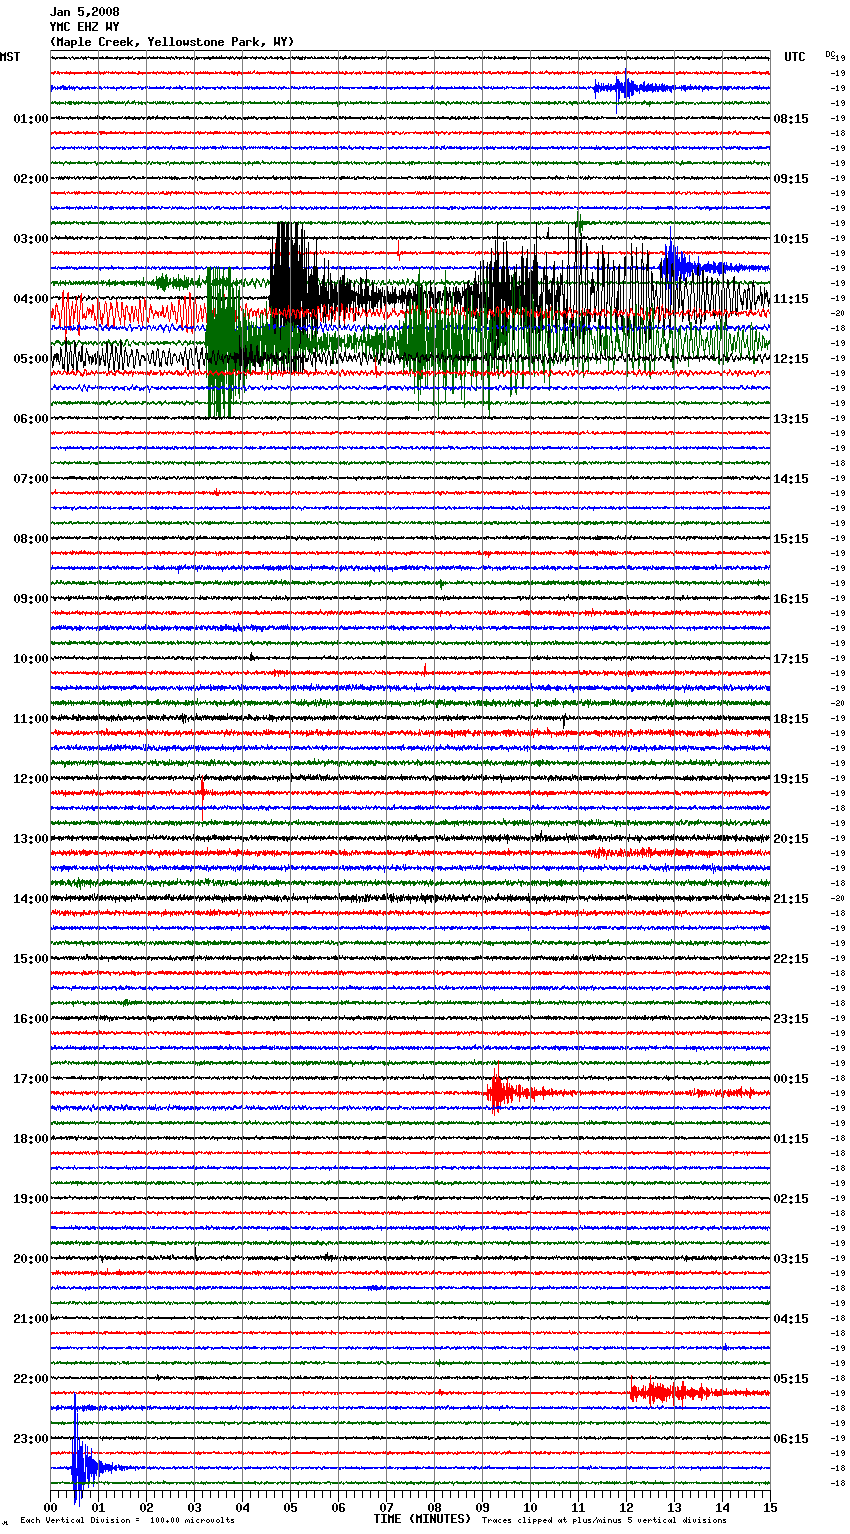Click the MST column header
The image size is (850, 1534).
pyautogui.click(x=10, y=57)
